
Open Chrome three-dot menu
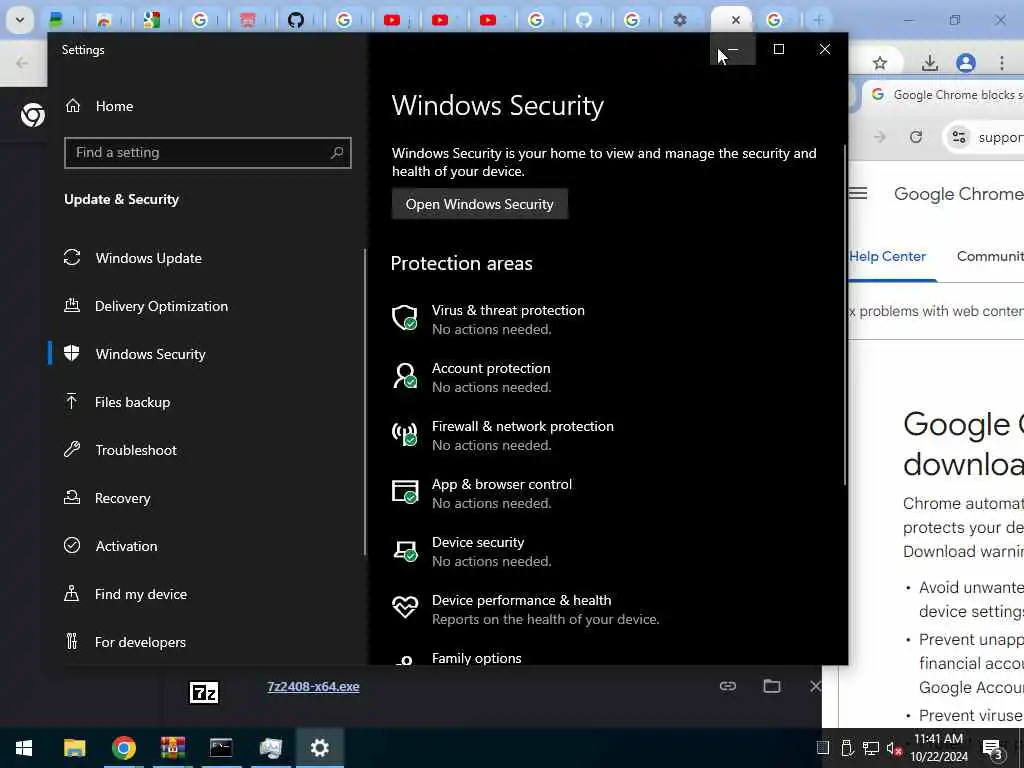pos(1001,63)
